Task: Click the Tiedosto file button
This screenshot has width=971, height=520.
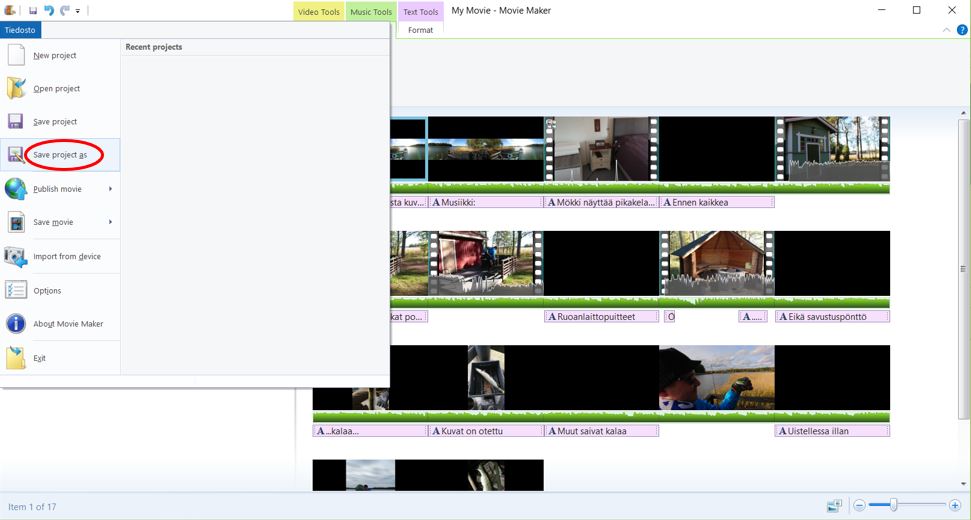Action: (x=21, y=30)
